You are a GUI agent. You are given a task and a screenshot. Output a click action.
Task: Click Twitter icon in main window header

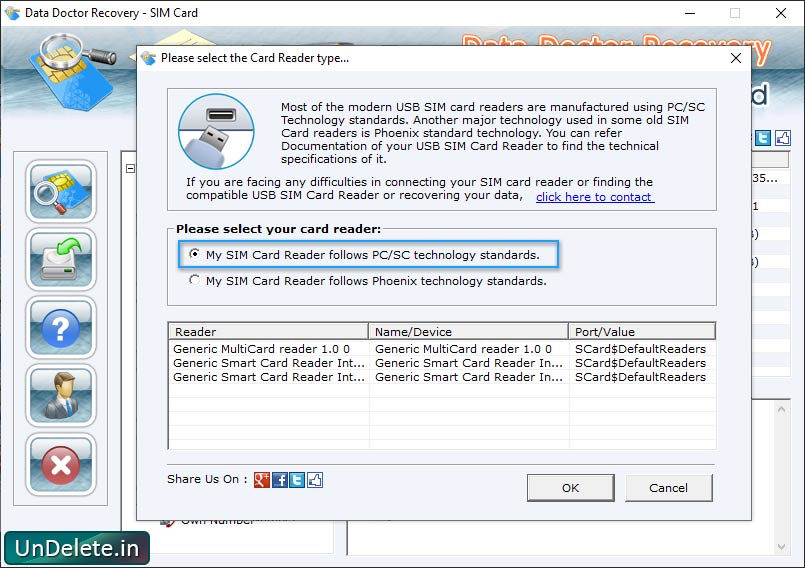click(762, 138)
